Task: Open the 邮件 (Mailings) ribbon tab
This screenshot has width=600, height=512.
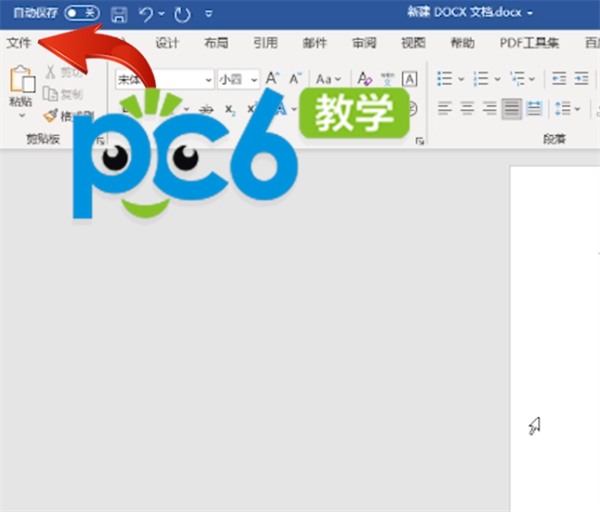Action: 315,42
